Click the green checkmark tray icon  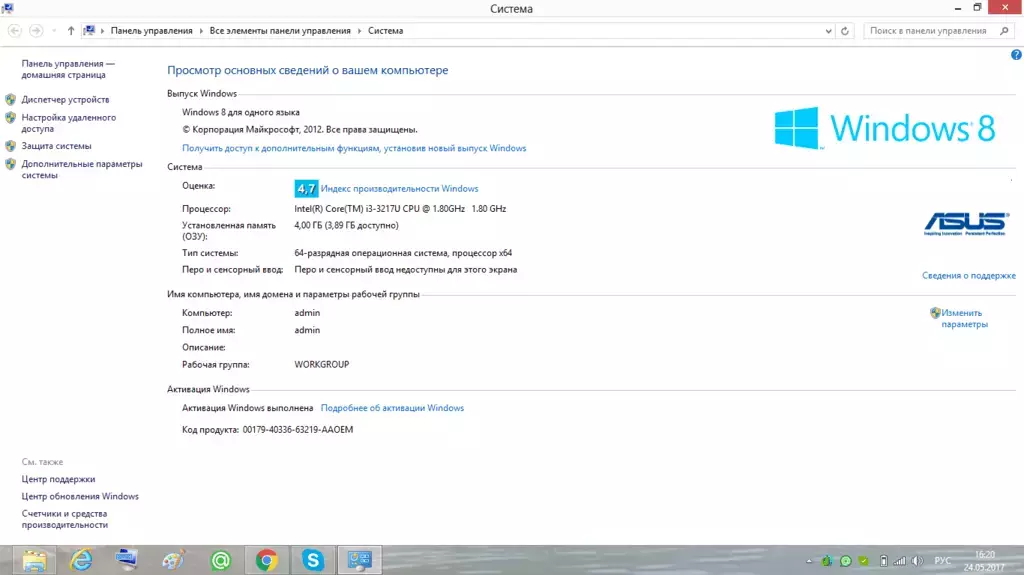coord(863,561)
